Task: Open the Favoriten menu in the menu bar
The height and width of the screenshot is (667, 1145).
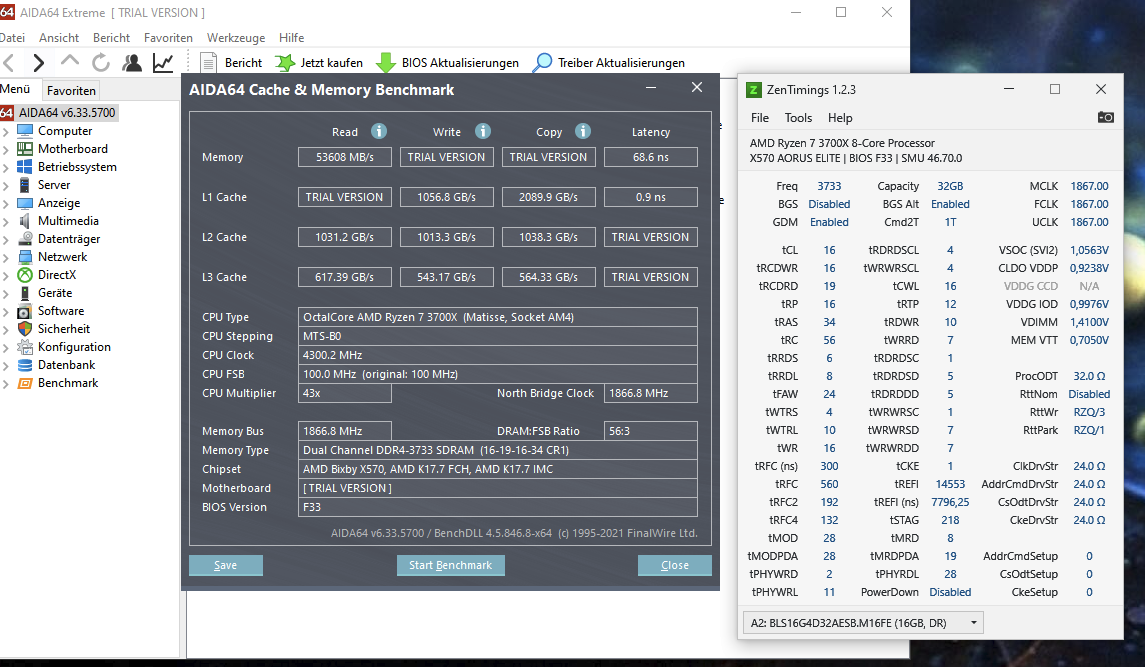Action: [168, 37]
